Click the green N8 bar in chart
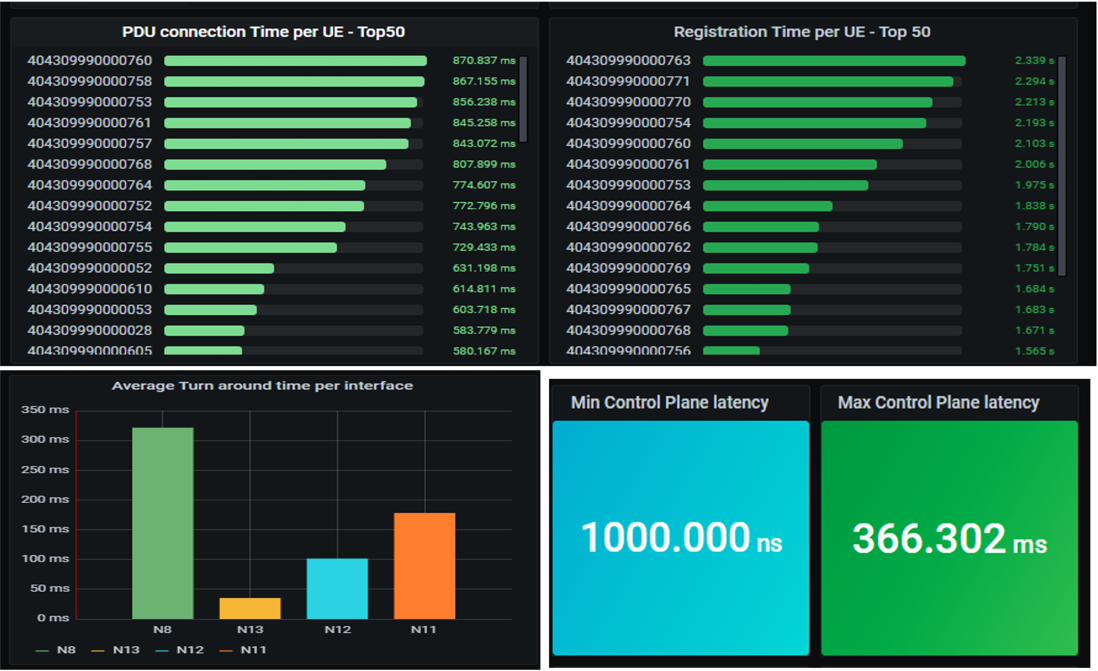This screenshot has width=1098, height=671. [x=162, y=523]
